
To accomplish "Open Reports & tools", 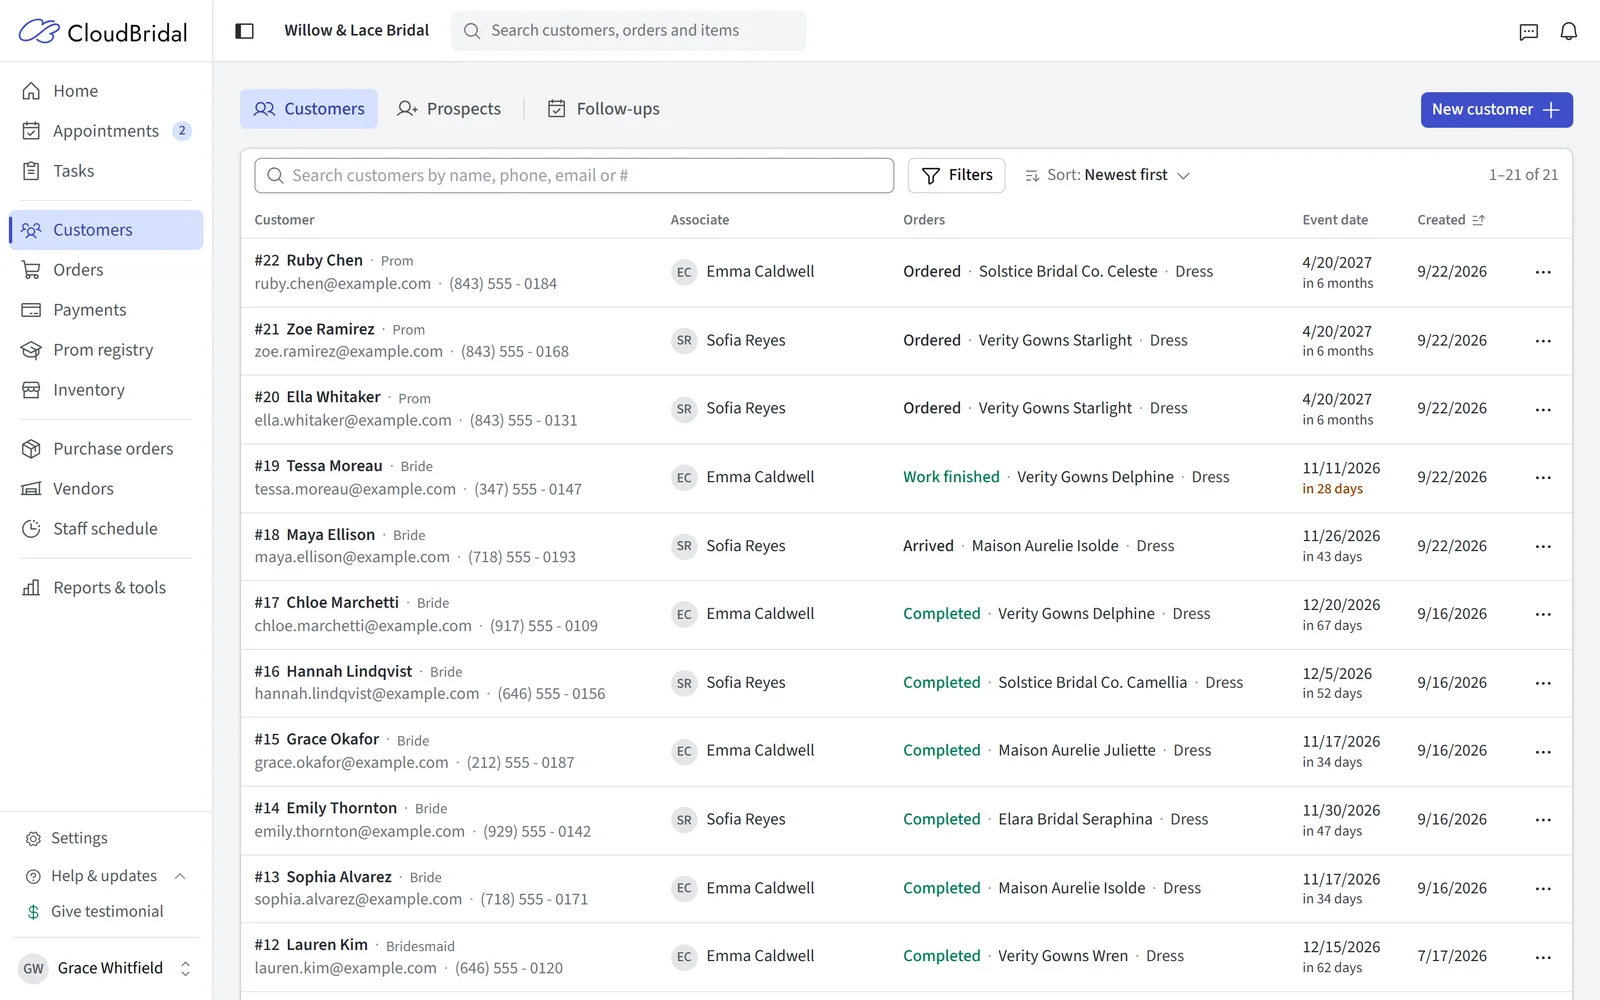I will tap(106, 588).
